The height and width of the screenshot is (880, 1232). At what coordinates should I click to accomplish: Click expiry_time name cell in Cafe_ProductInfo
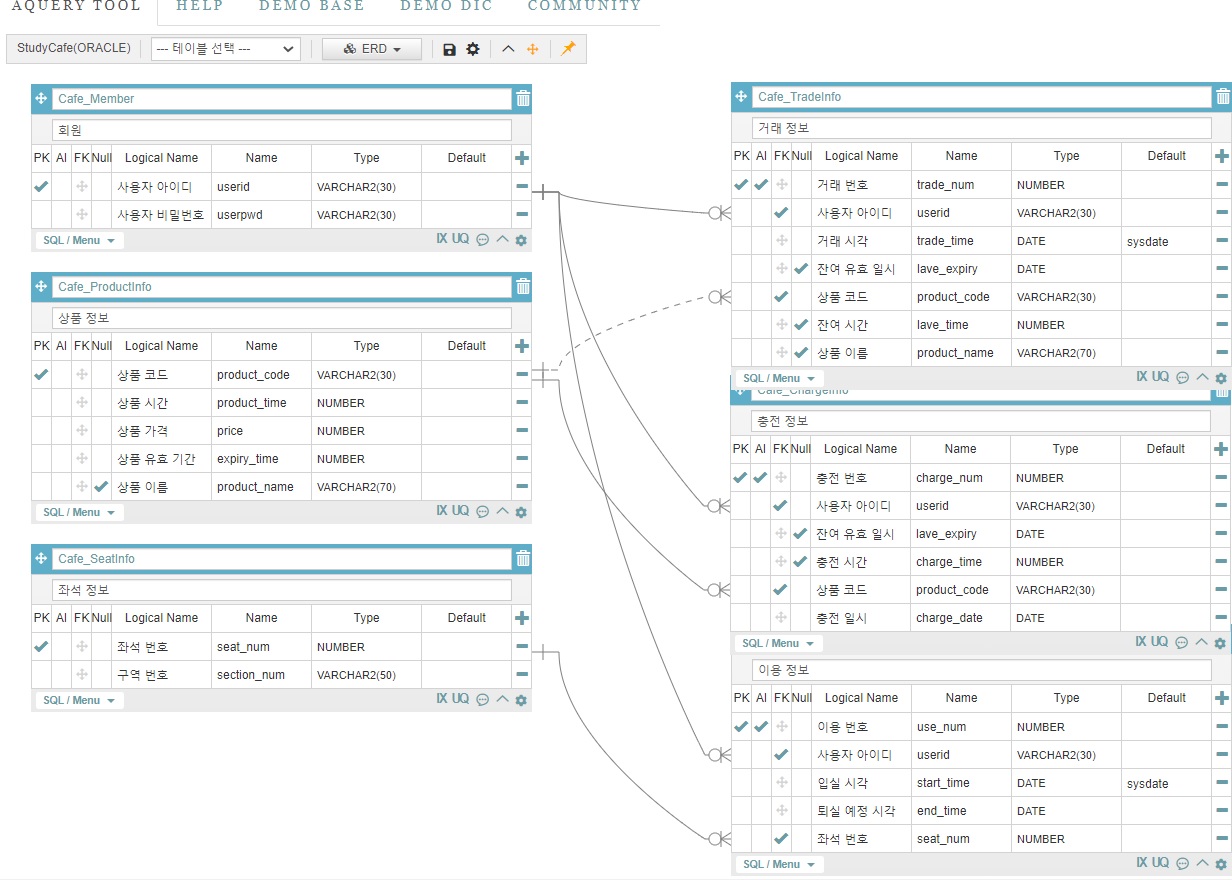click(261, 459)
